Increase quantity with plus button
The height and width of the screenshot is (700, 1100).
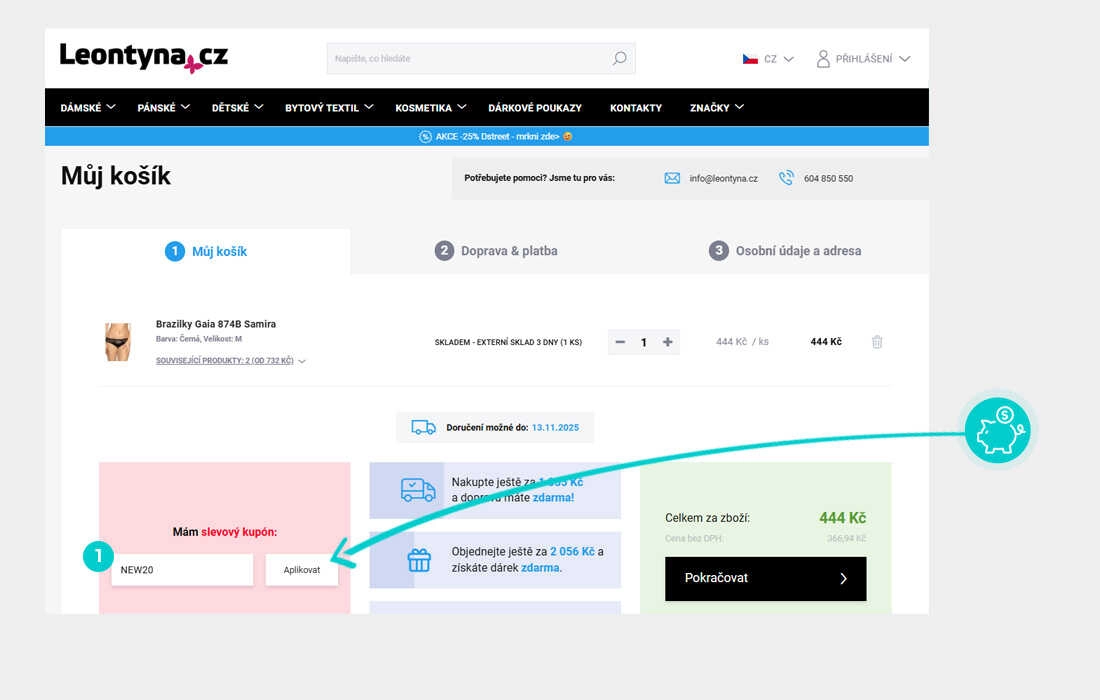668,342
